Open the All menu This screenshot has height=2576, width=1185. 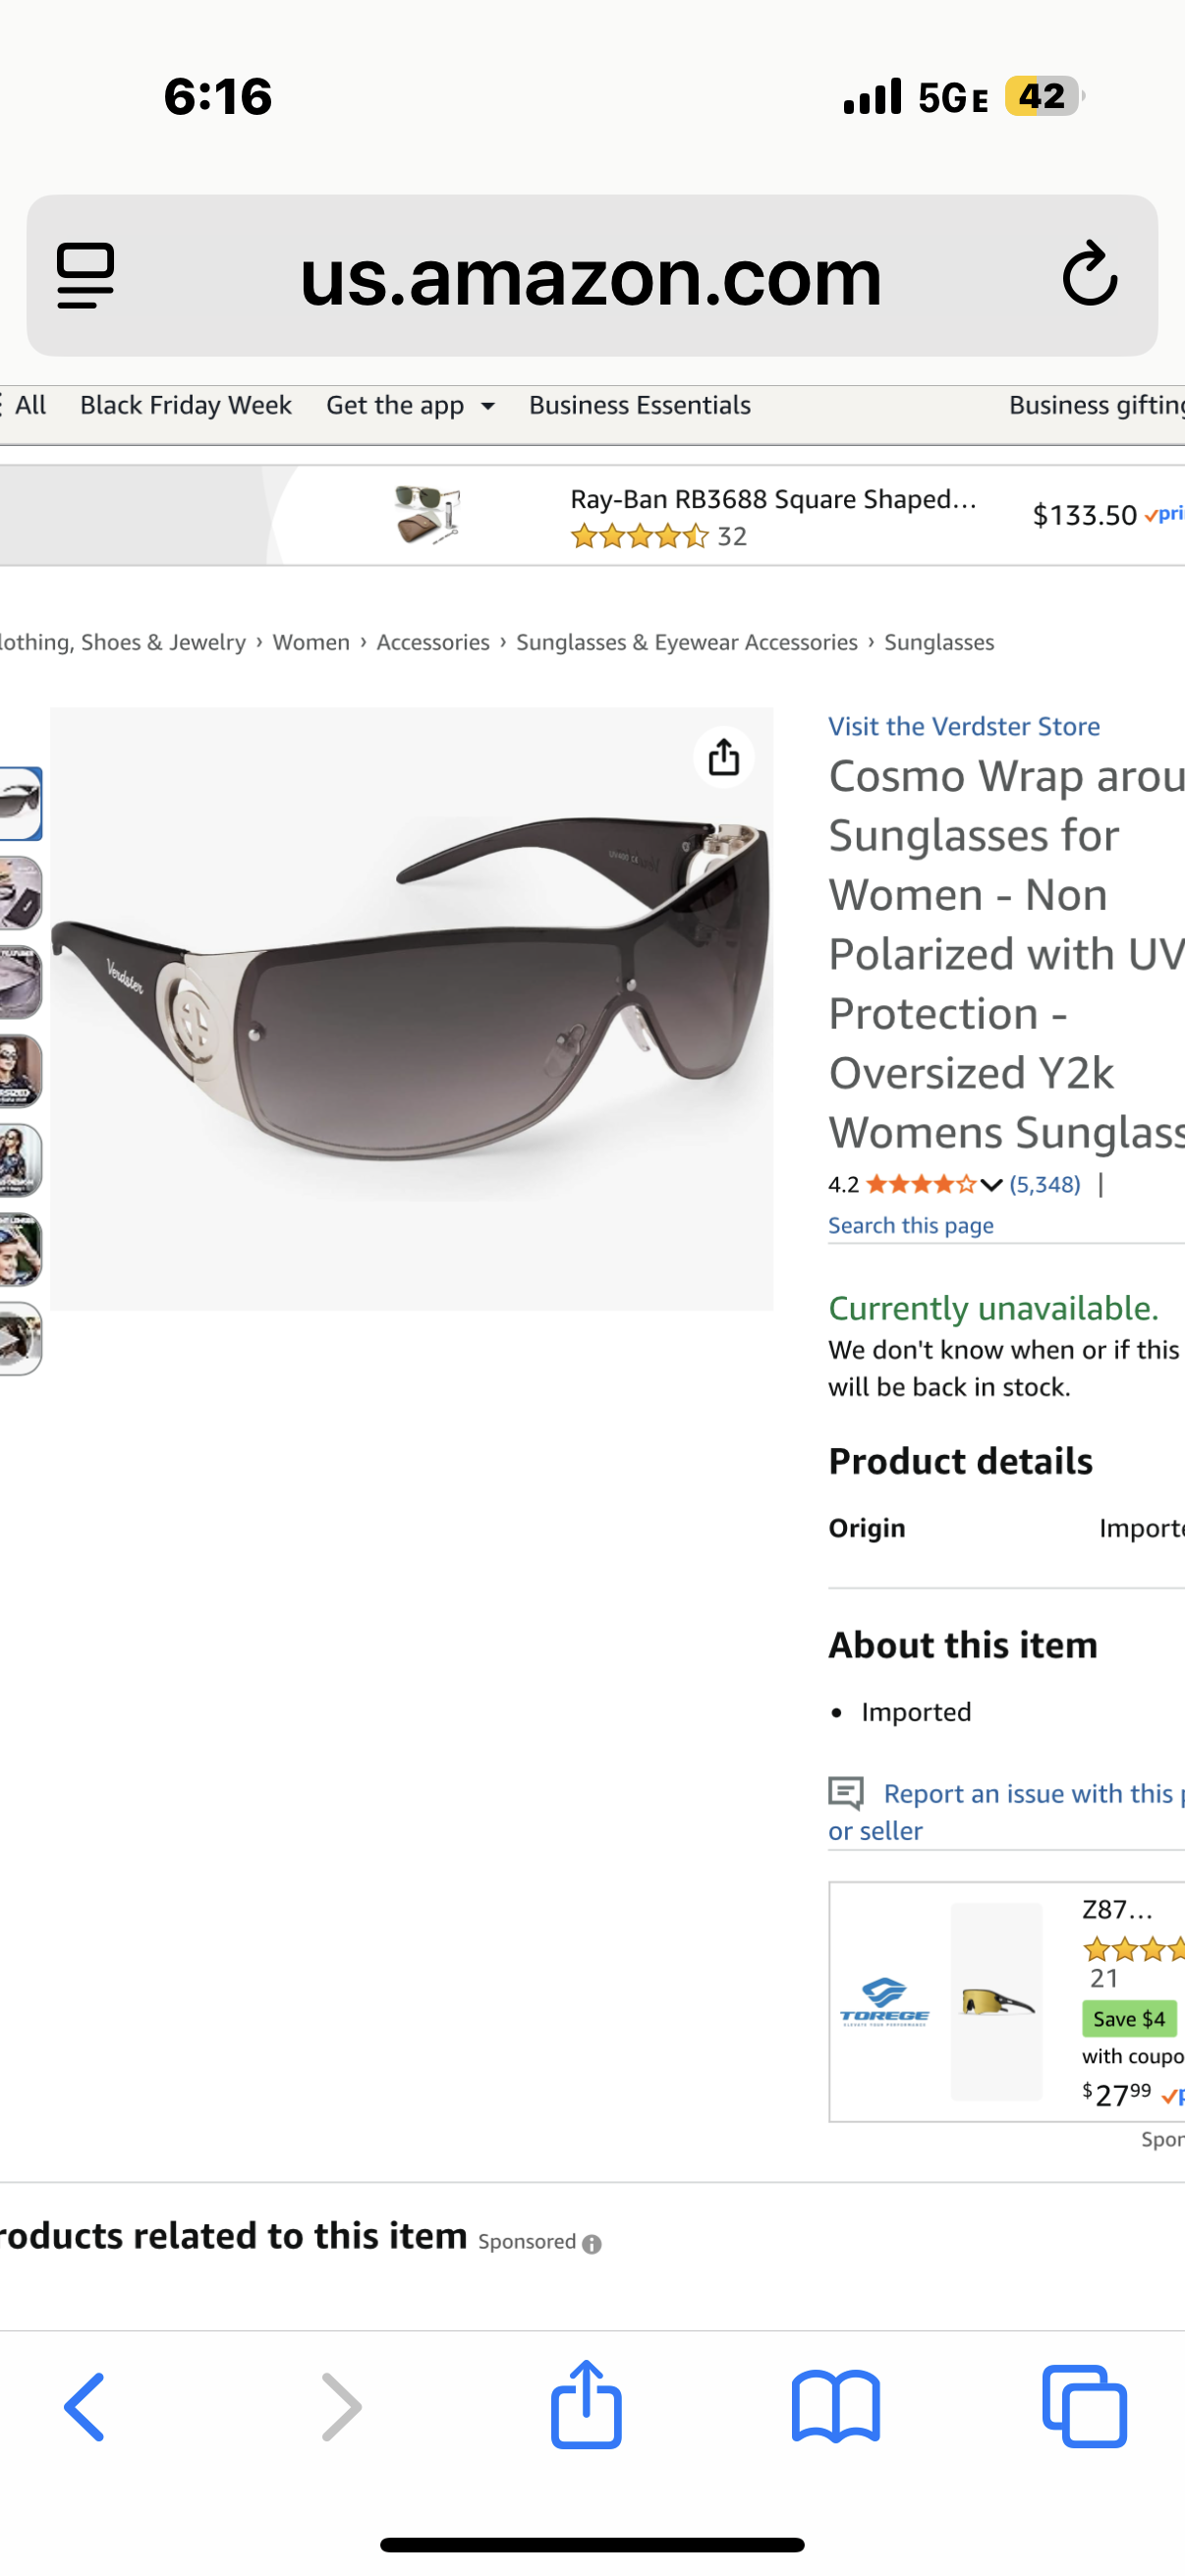click(31, 405)
